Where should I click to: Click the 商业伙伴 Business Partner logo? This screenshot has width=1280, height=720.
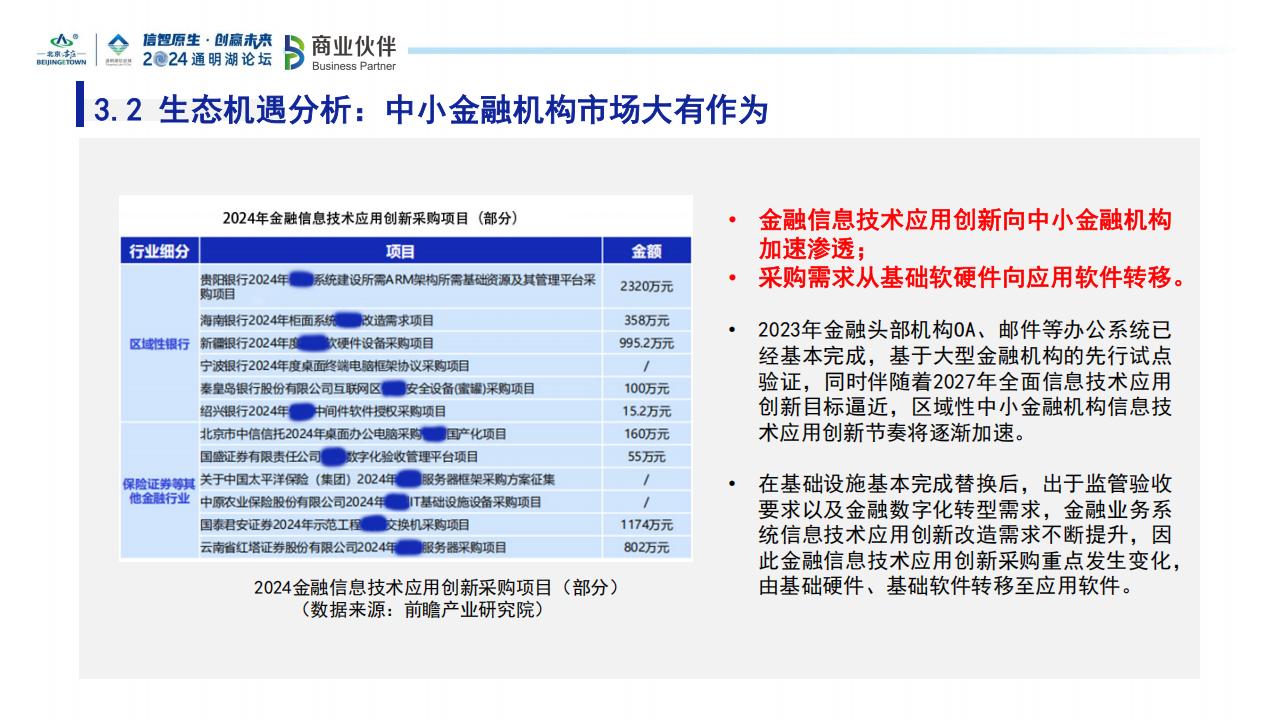[340, 52]
